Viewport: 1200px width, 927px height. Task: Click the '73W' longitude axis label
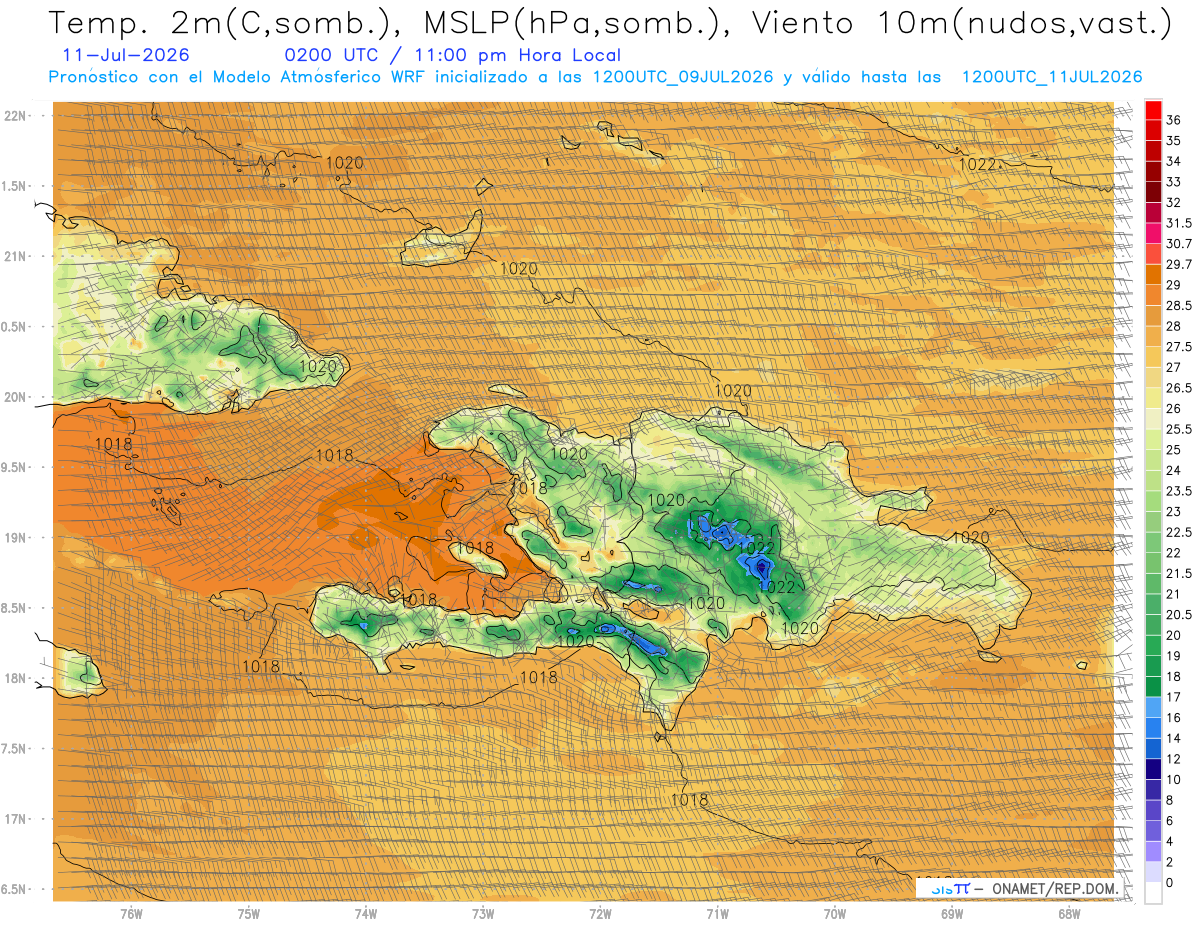tap(483, 915)
